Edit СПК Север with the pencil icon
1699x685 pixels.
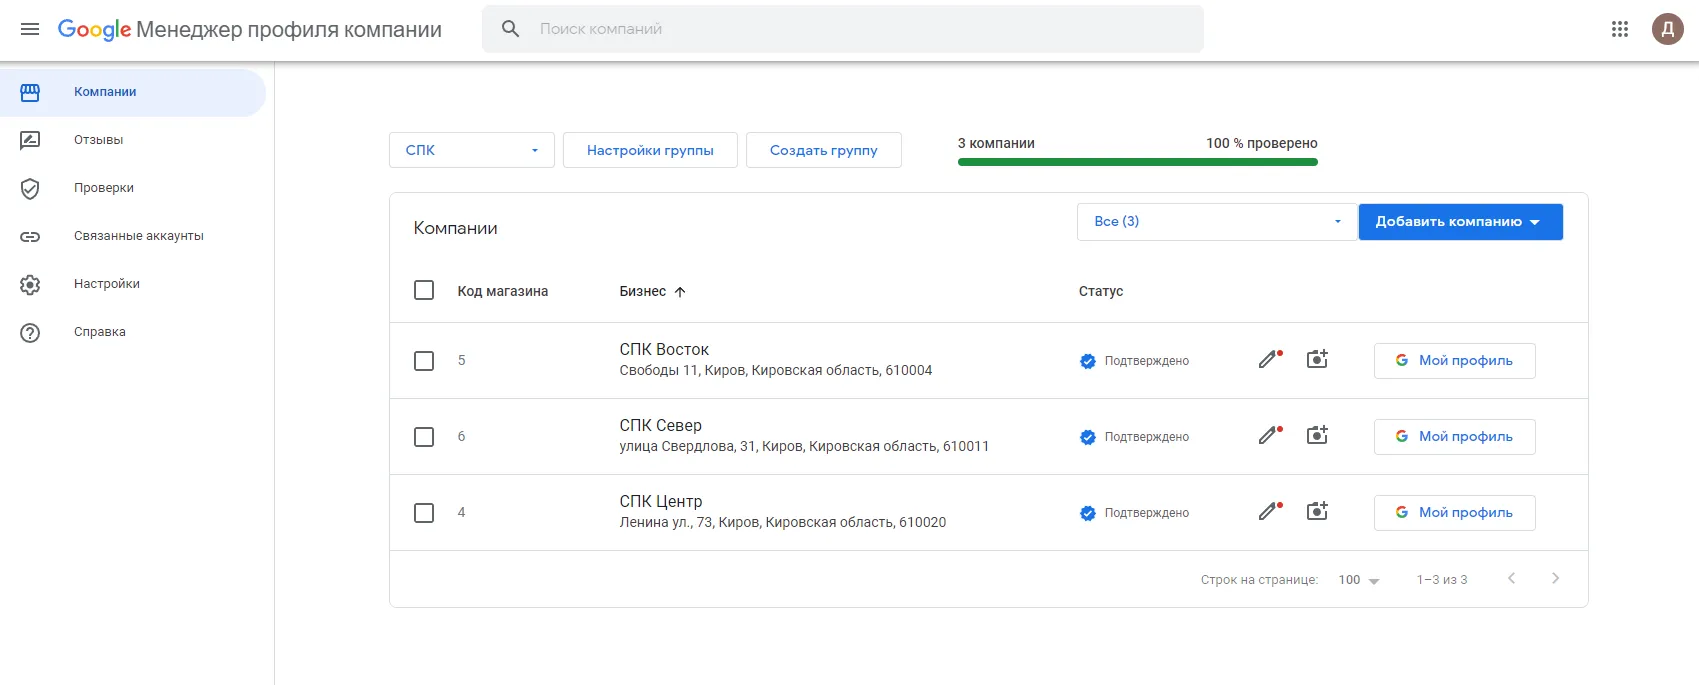click(x=1270, y=435)
